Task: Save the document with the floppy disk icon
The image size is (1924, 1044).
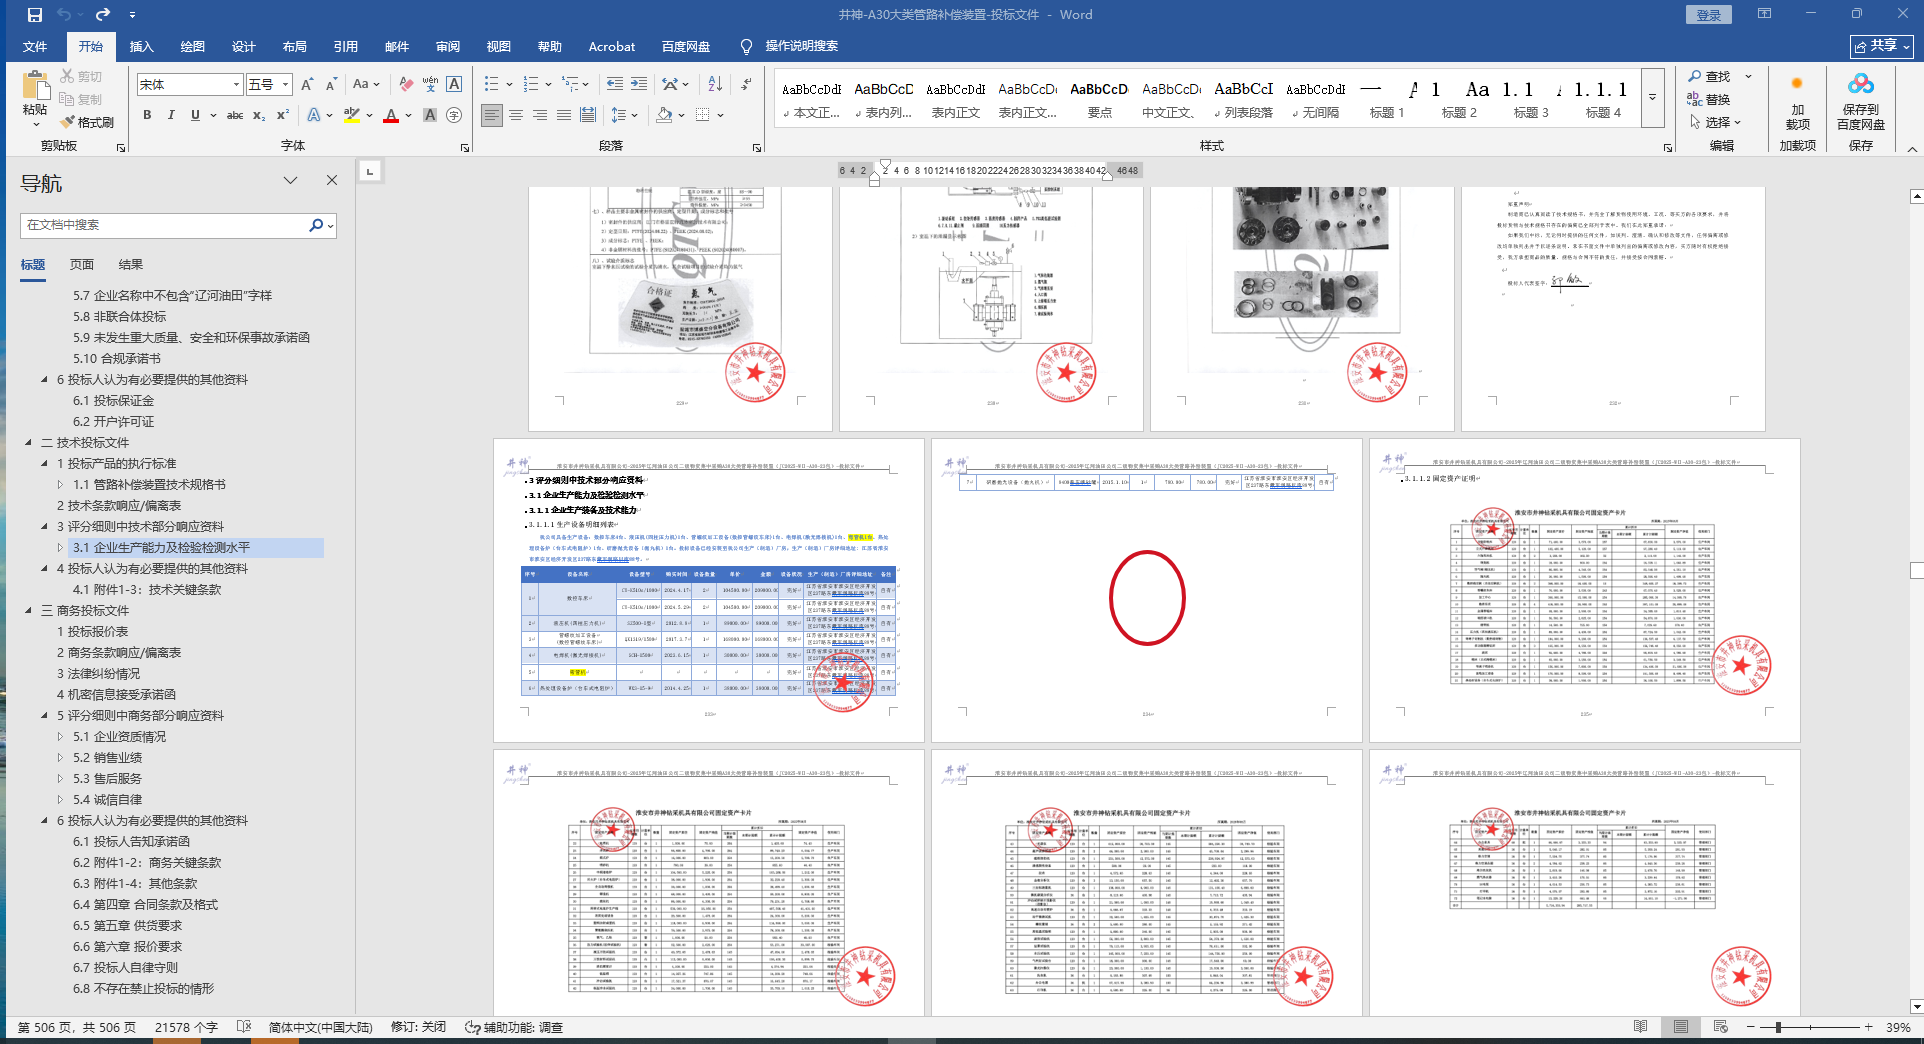Action: point(35,15)
